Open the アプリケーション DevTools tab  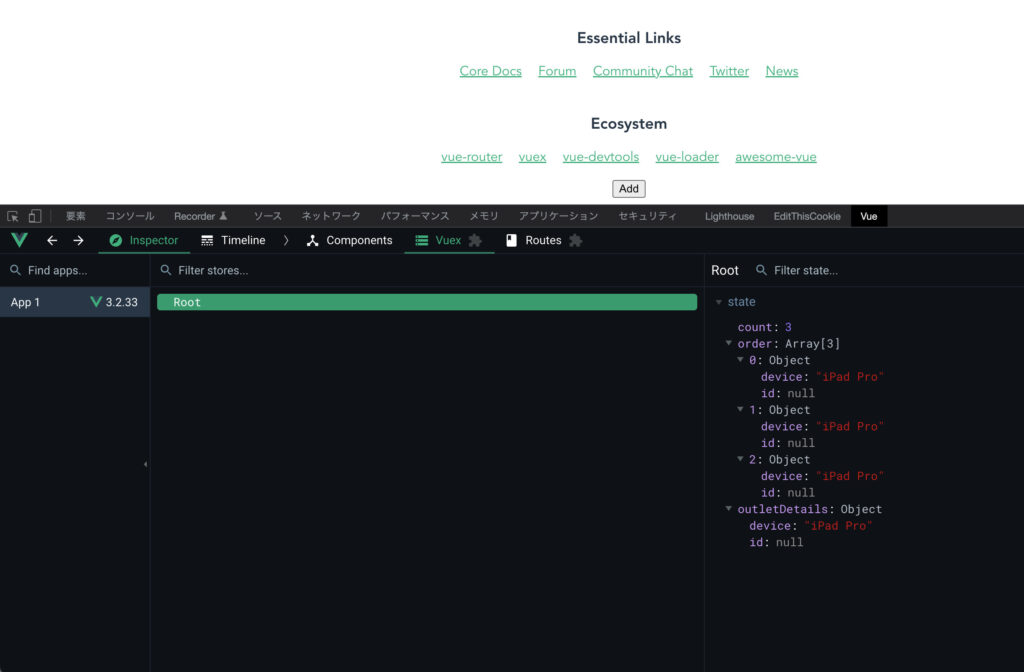558,216
